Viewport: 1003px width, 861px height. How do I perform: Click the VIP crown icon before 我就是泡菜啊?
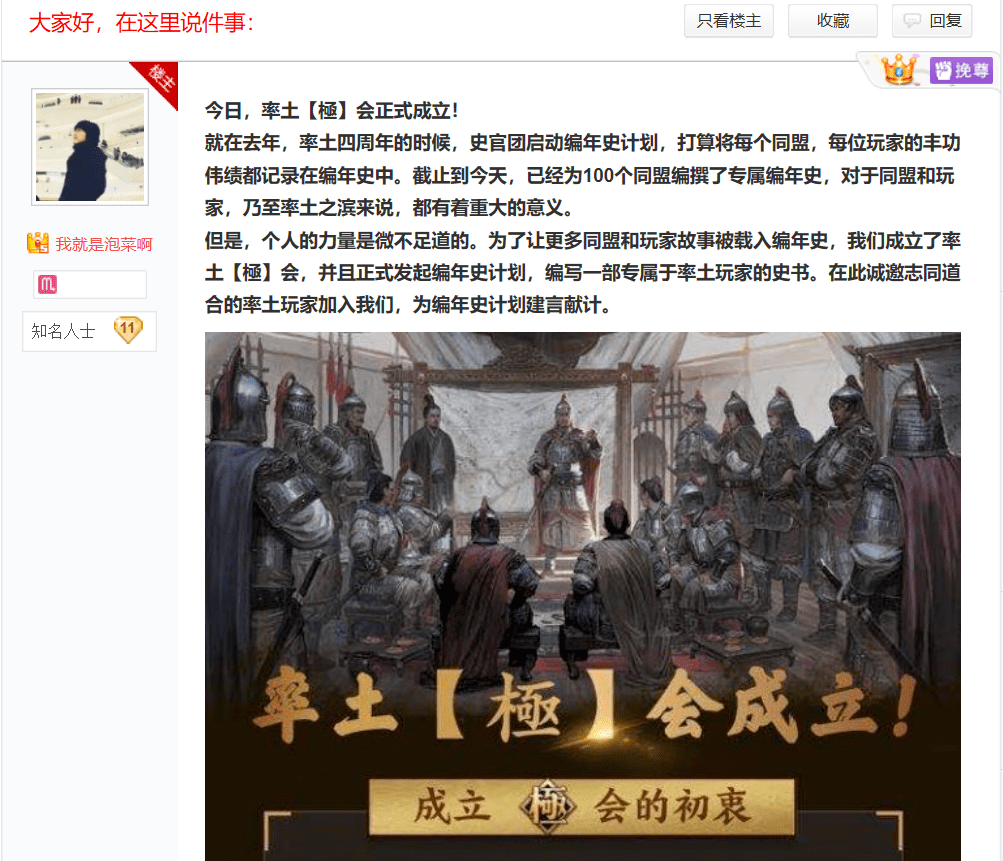pyautogui.click(x=38, y=243)
